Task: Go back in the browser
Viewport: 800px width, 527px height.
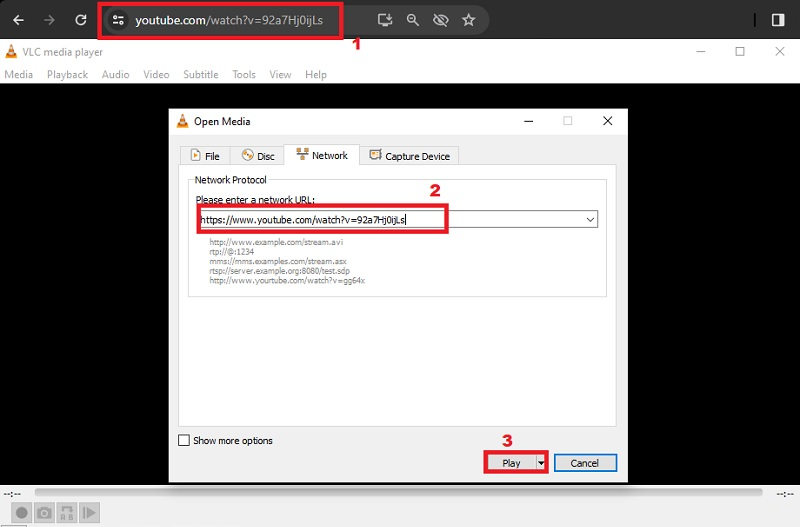Action: point(18,20)
